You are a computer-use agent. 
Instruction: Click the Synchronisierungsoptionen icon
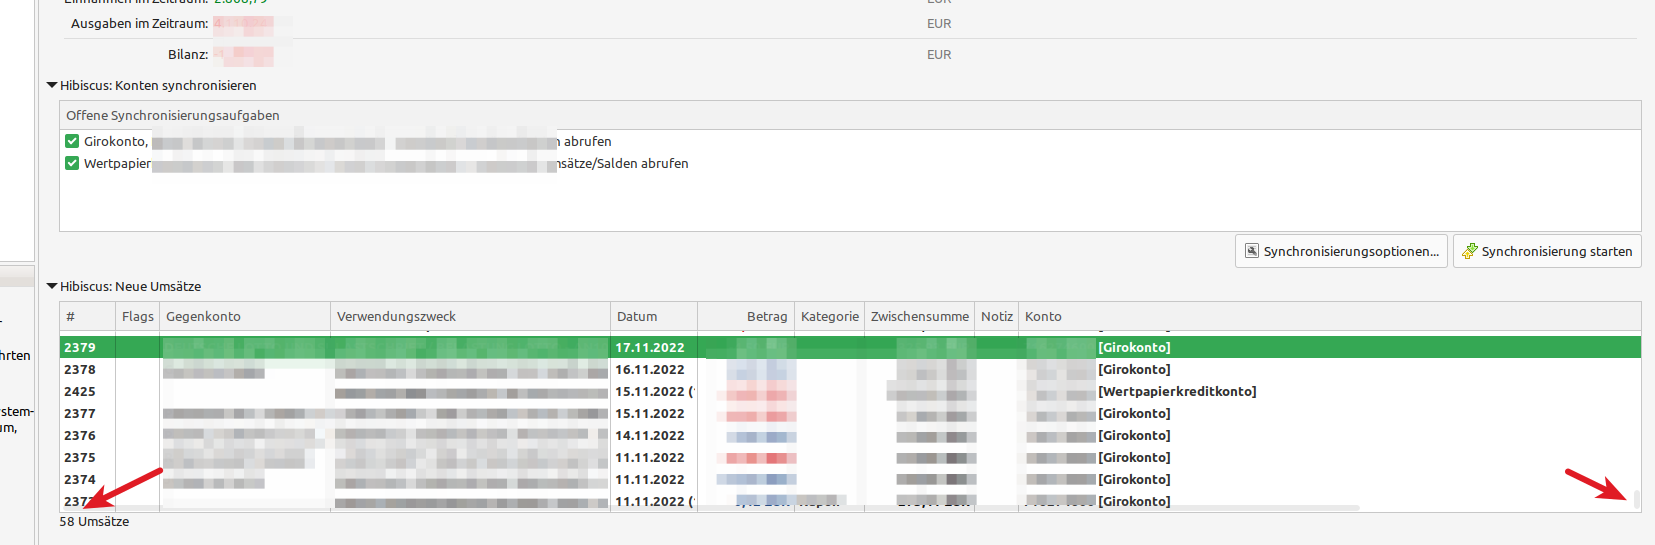[1251, 251]
